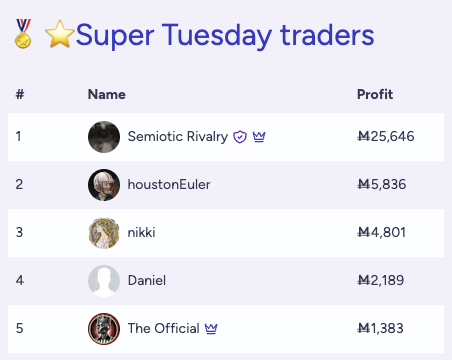Click the shield badge next to Semiotic Rivalry
The width and height of the screenshot is (452, 360).
[x=240, y=137]
